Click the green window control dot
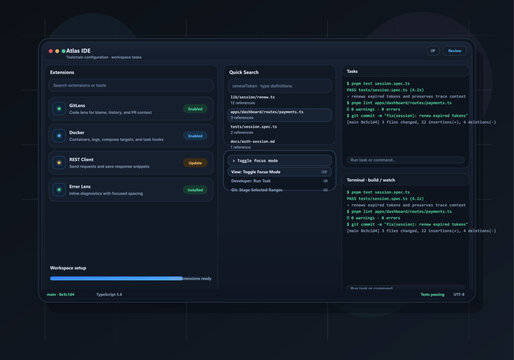This screenshot has height=360, width=514. coord(63,51)
